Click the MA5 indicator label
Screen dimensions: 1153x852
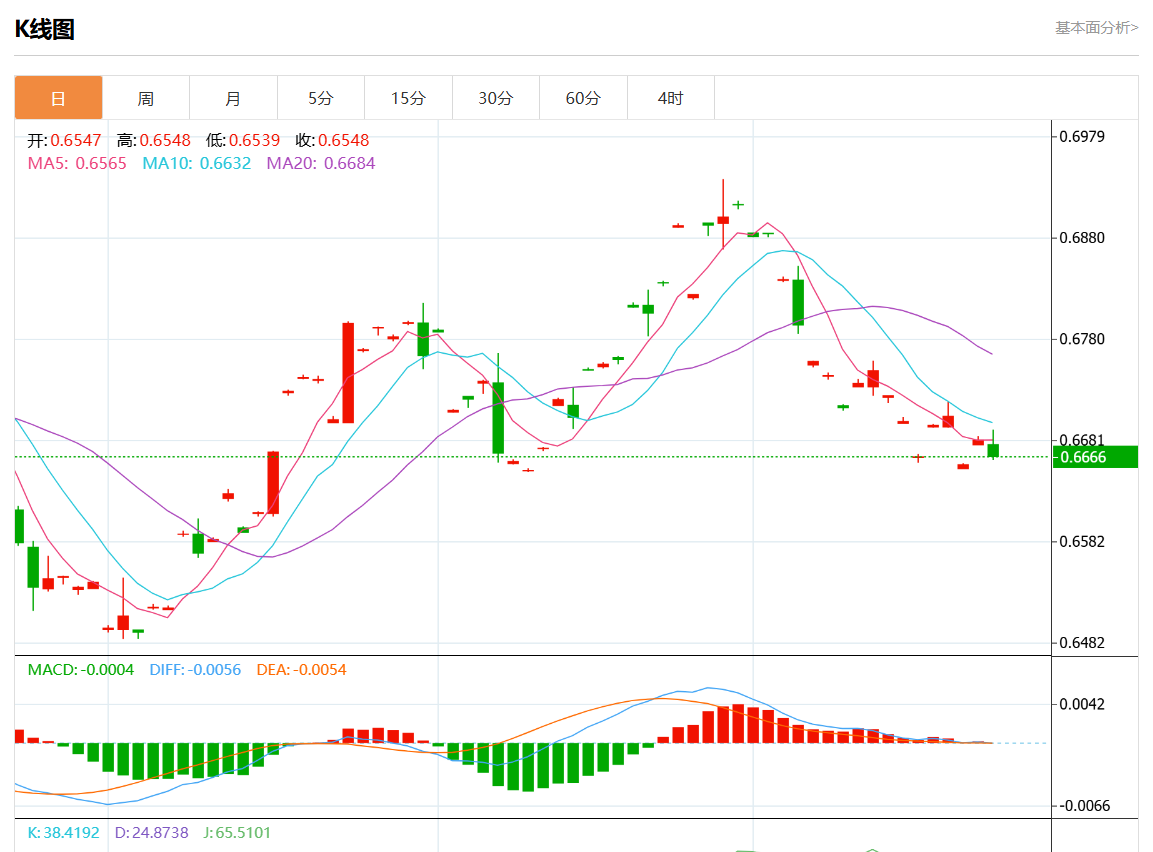tap(77, 163)
